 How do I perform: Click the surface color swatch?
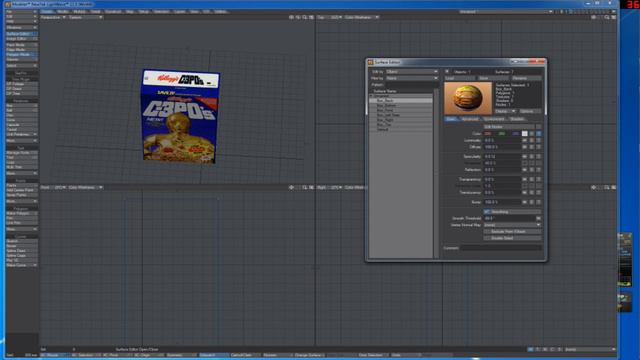524,134
